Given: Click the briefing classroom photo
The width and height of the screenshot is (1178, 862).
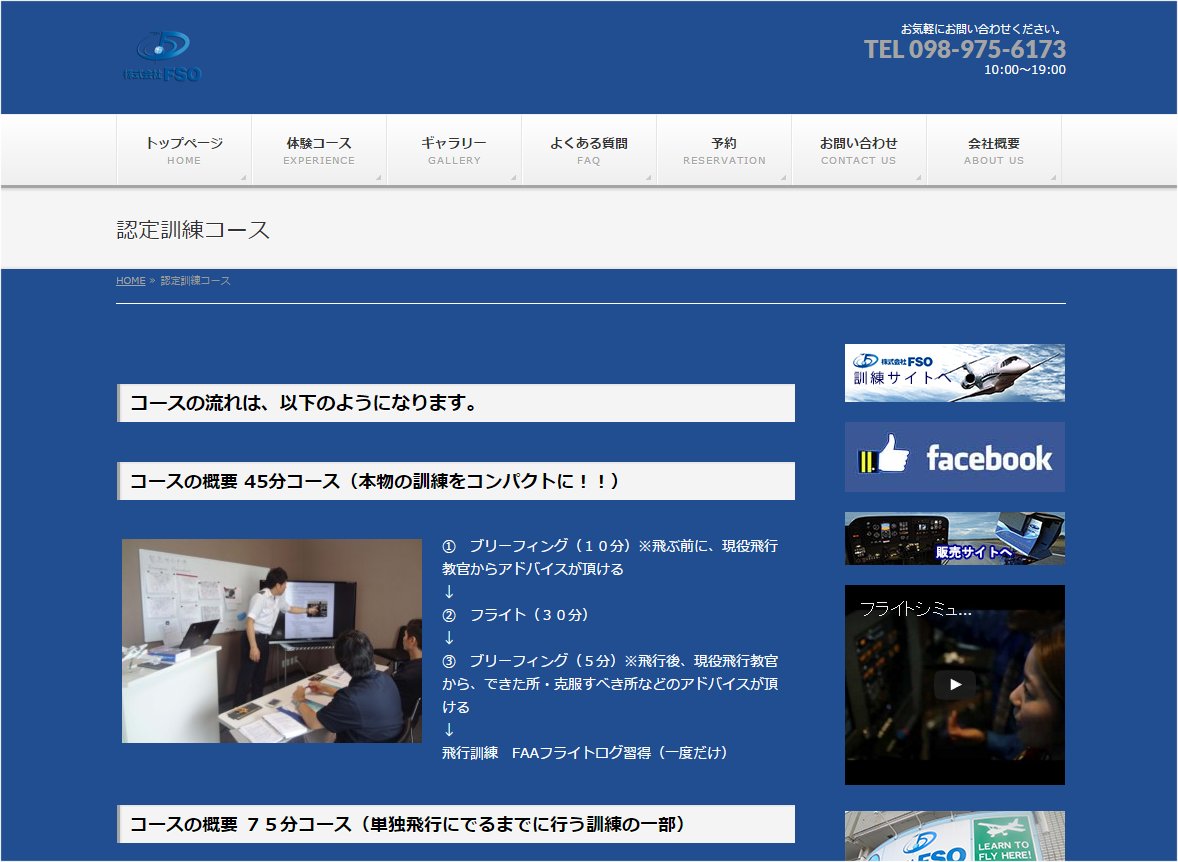Looking at the screenshot, I should 272,641.
